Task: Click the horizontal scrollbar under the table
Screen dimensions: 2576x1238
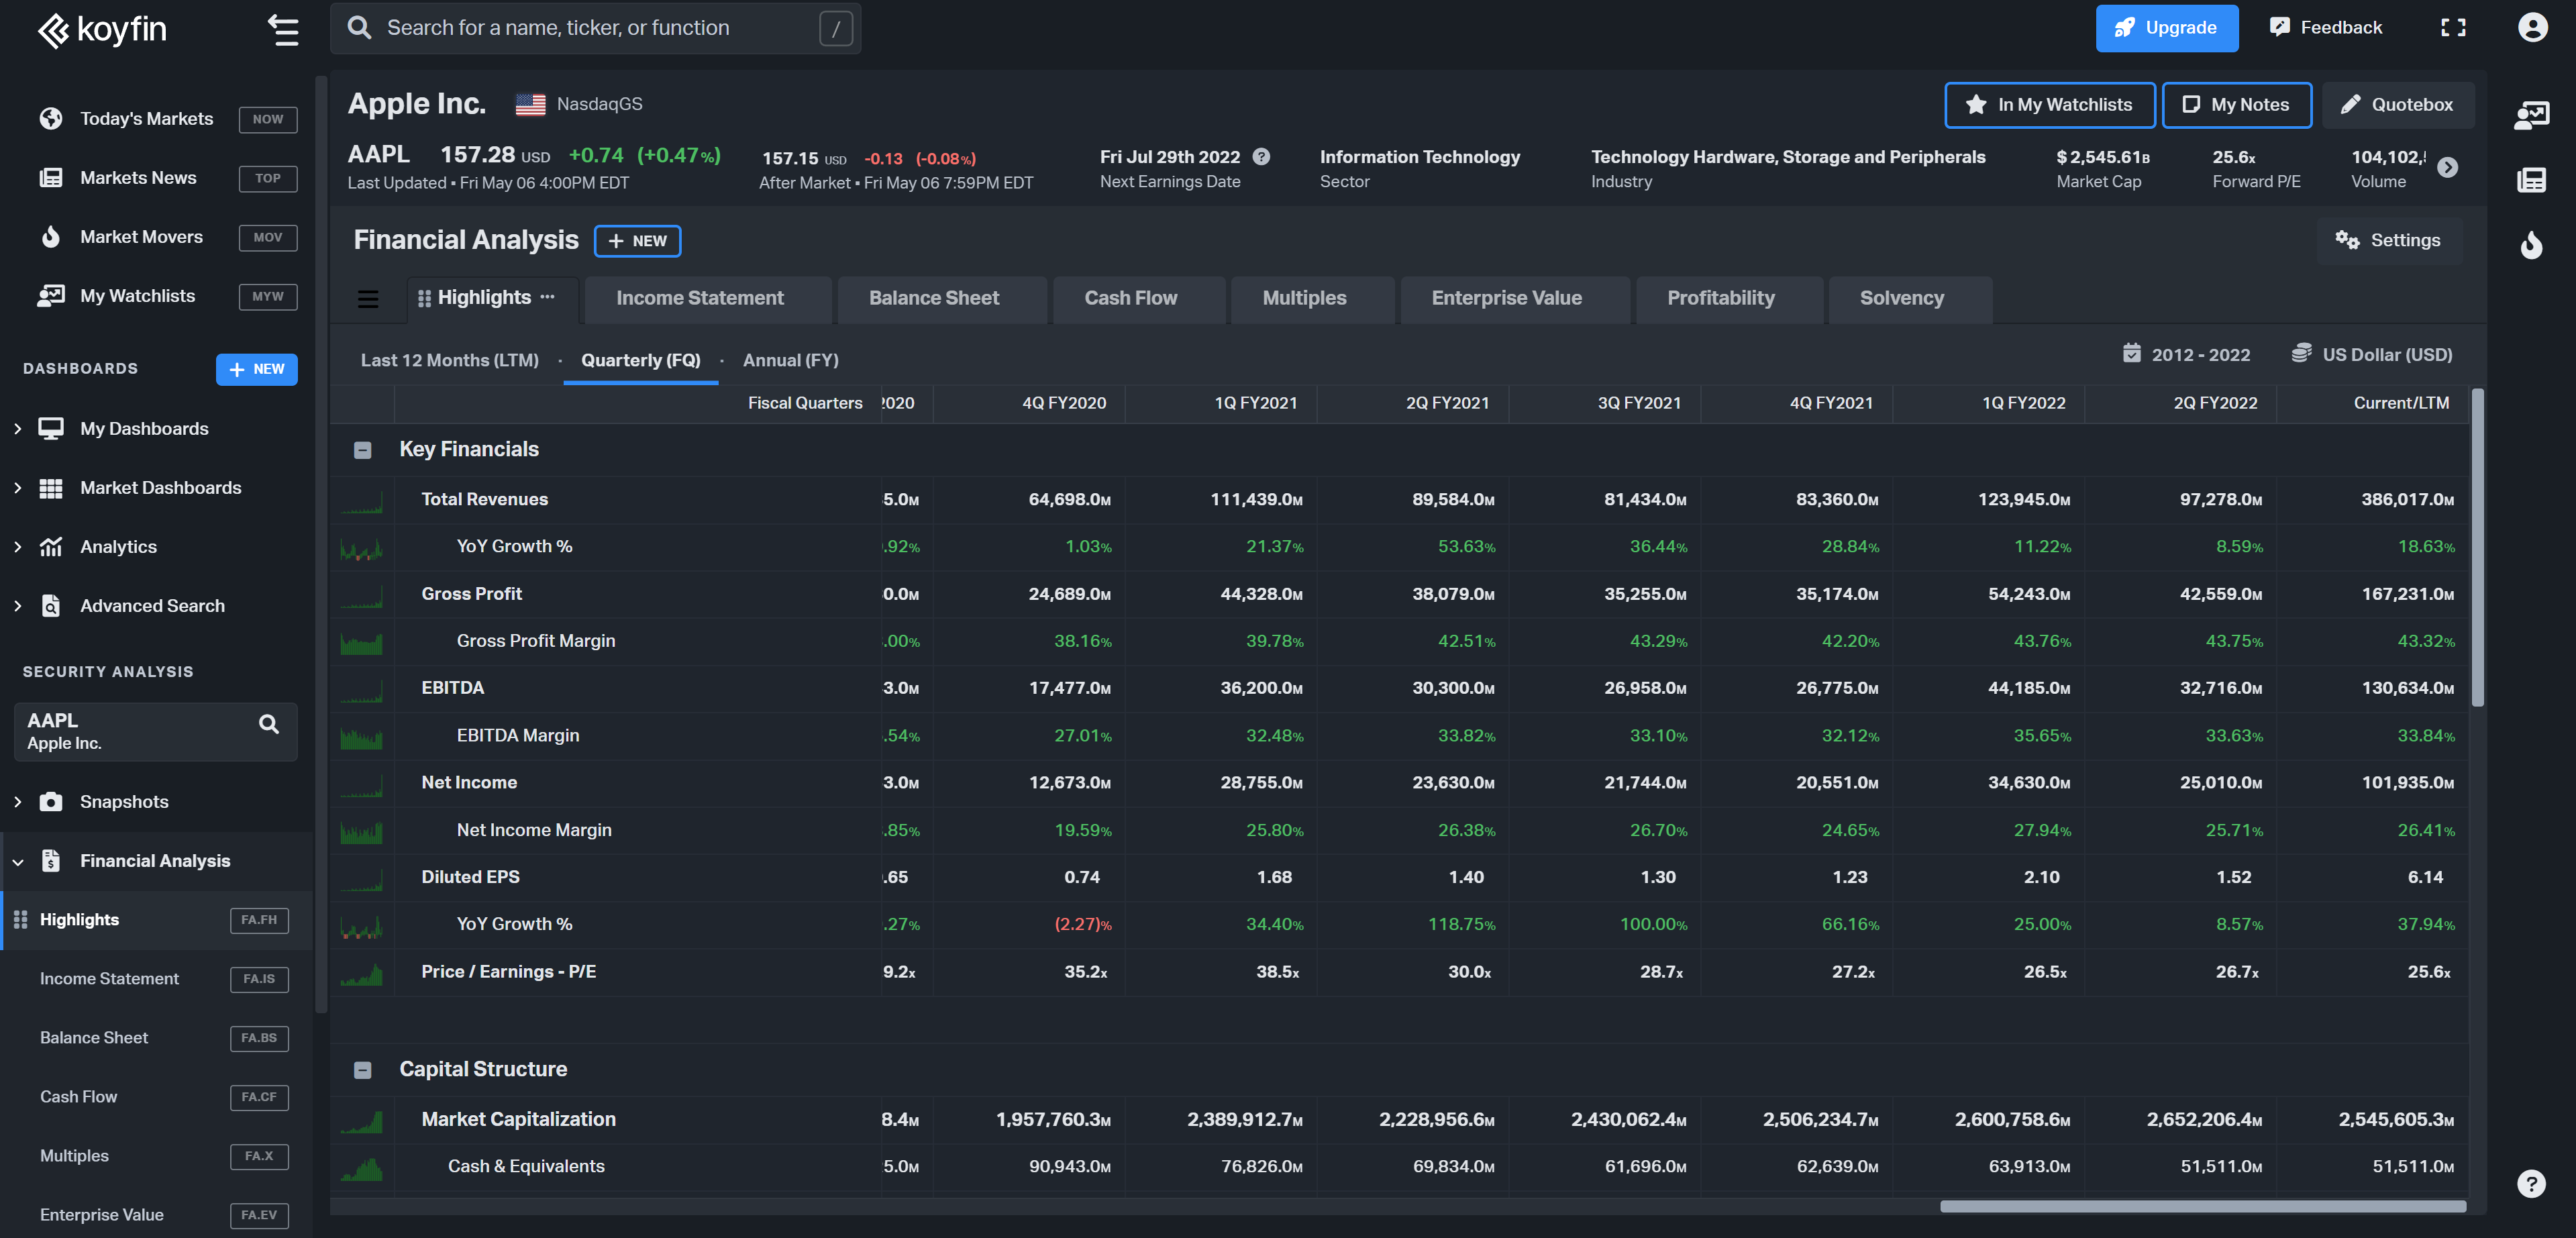Action: pyautogui.click(x=2202, y=1206)
